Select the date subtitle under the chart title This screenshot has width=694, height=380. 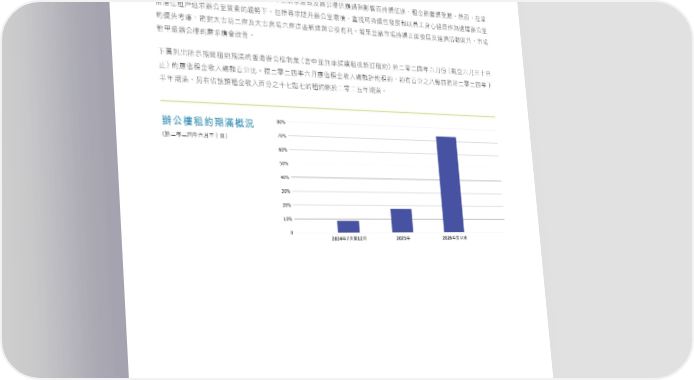click(195, 135)
